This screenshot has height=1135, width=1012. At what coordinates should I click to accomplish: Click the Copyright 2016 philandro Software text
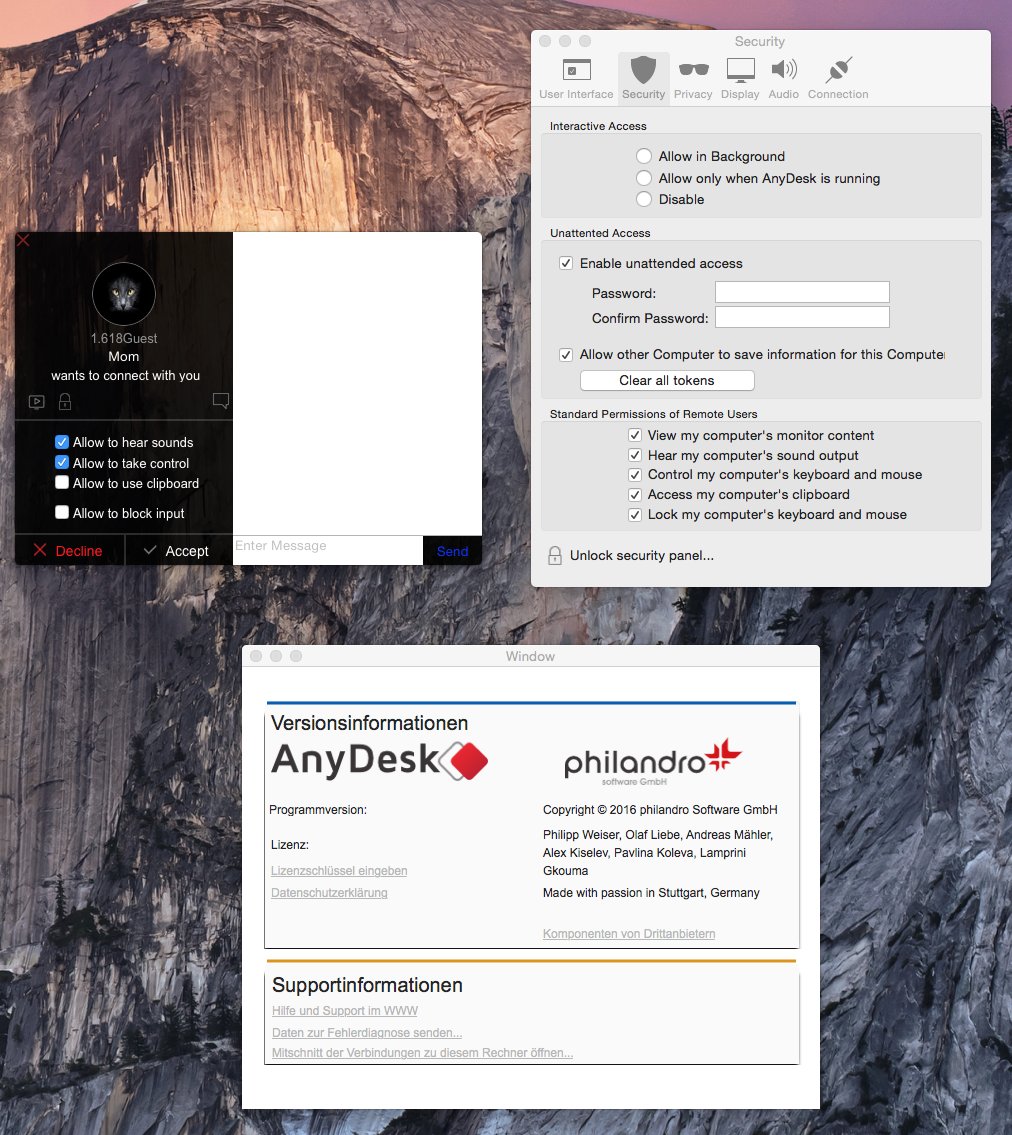click(x=660, y=810)
